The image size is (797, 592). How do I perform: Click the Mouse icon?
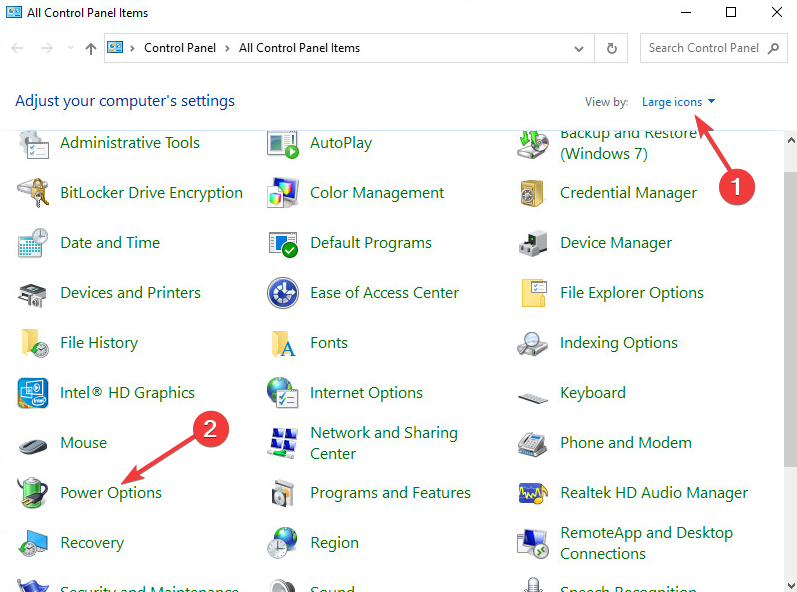pos(33,446)
